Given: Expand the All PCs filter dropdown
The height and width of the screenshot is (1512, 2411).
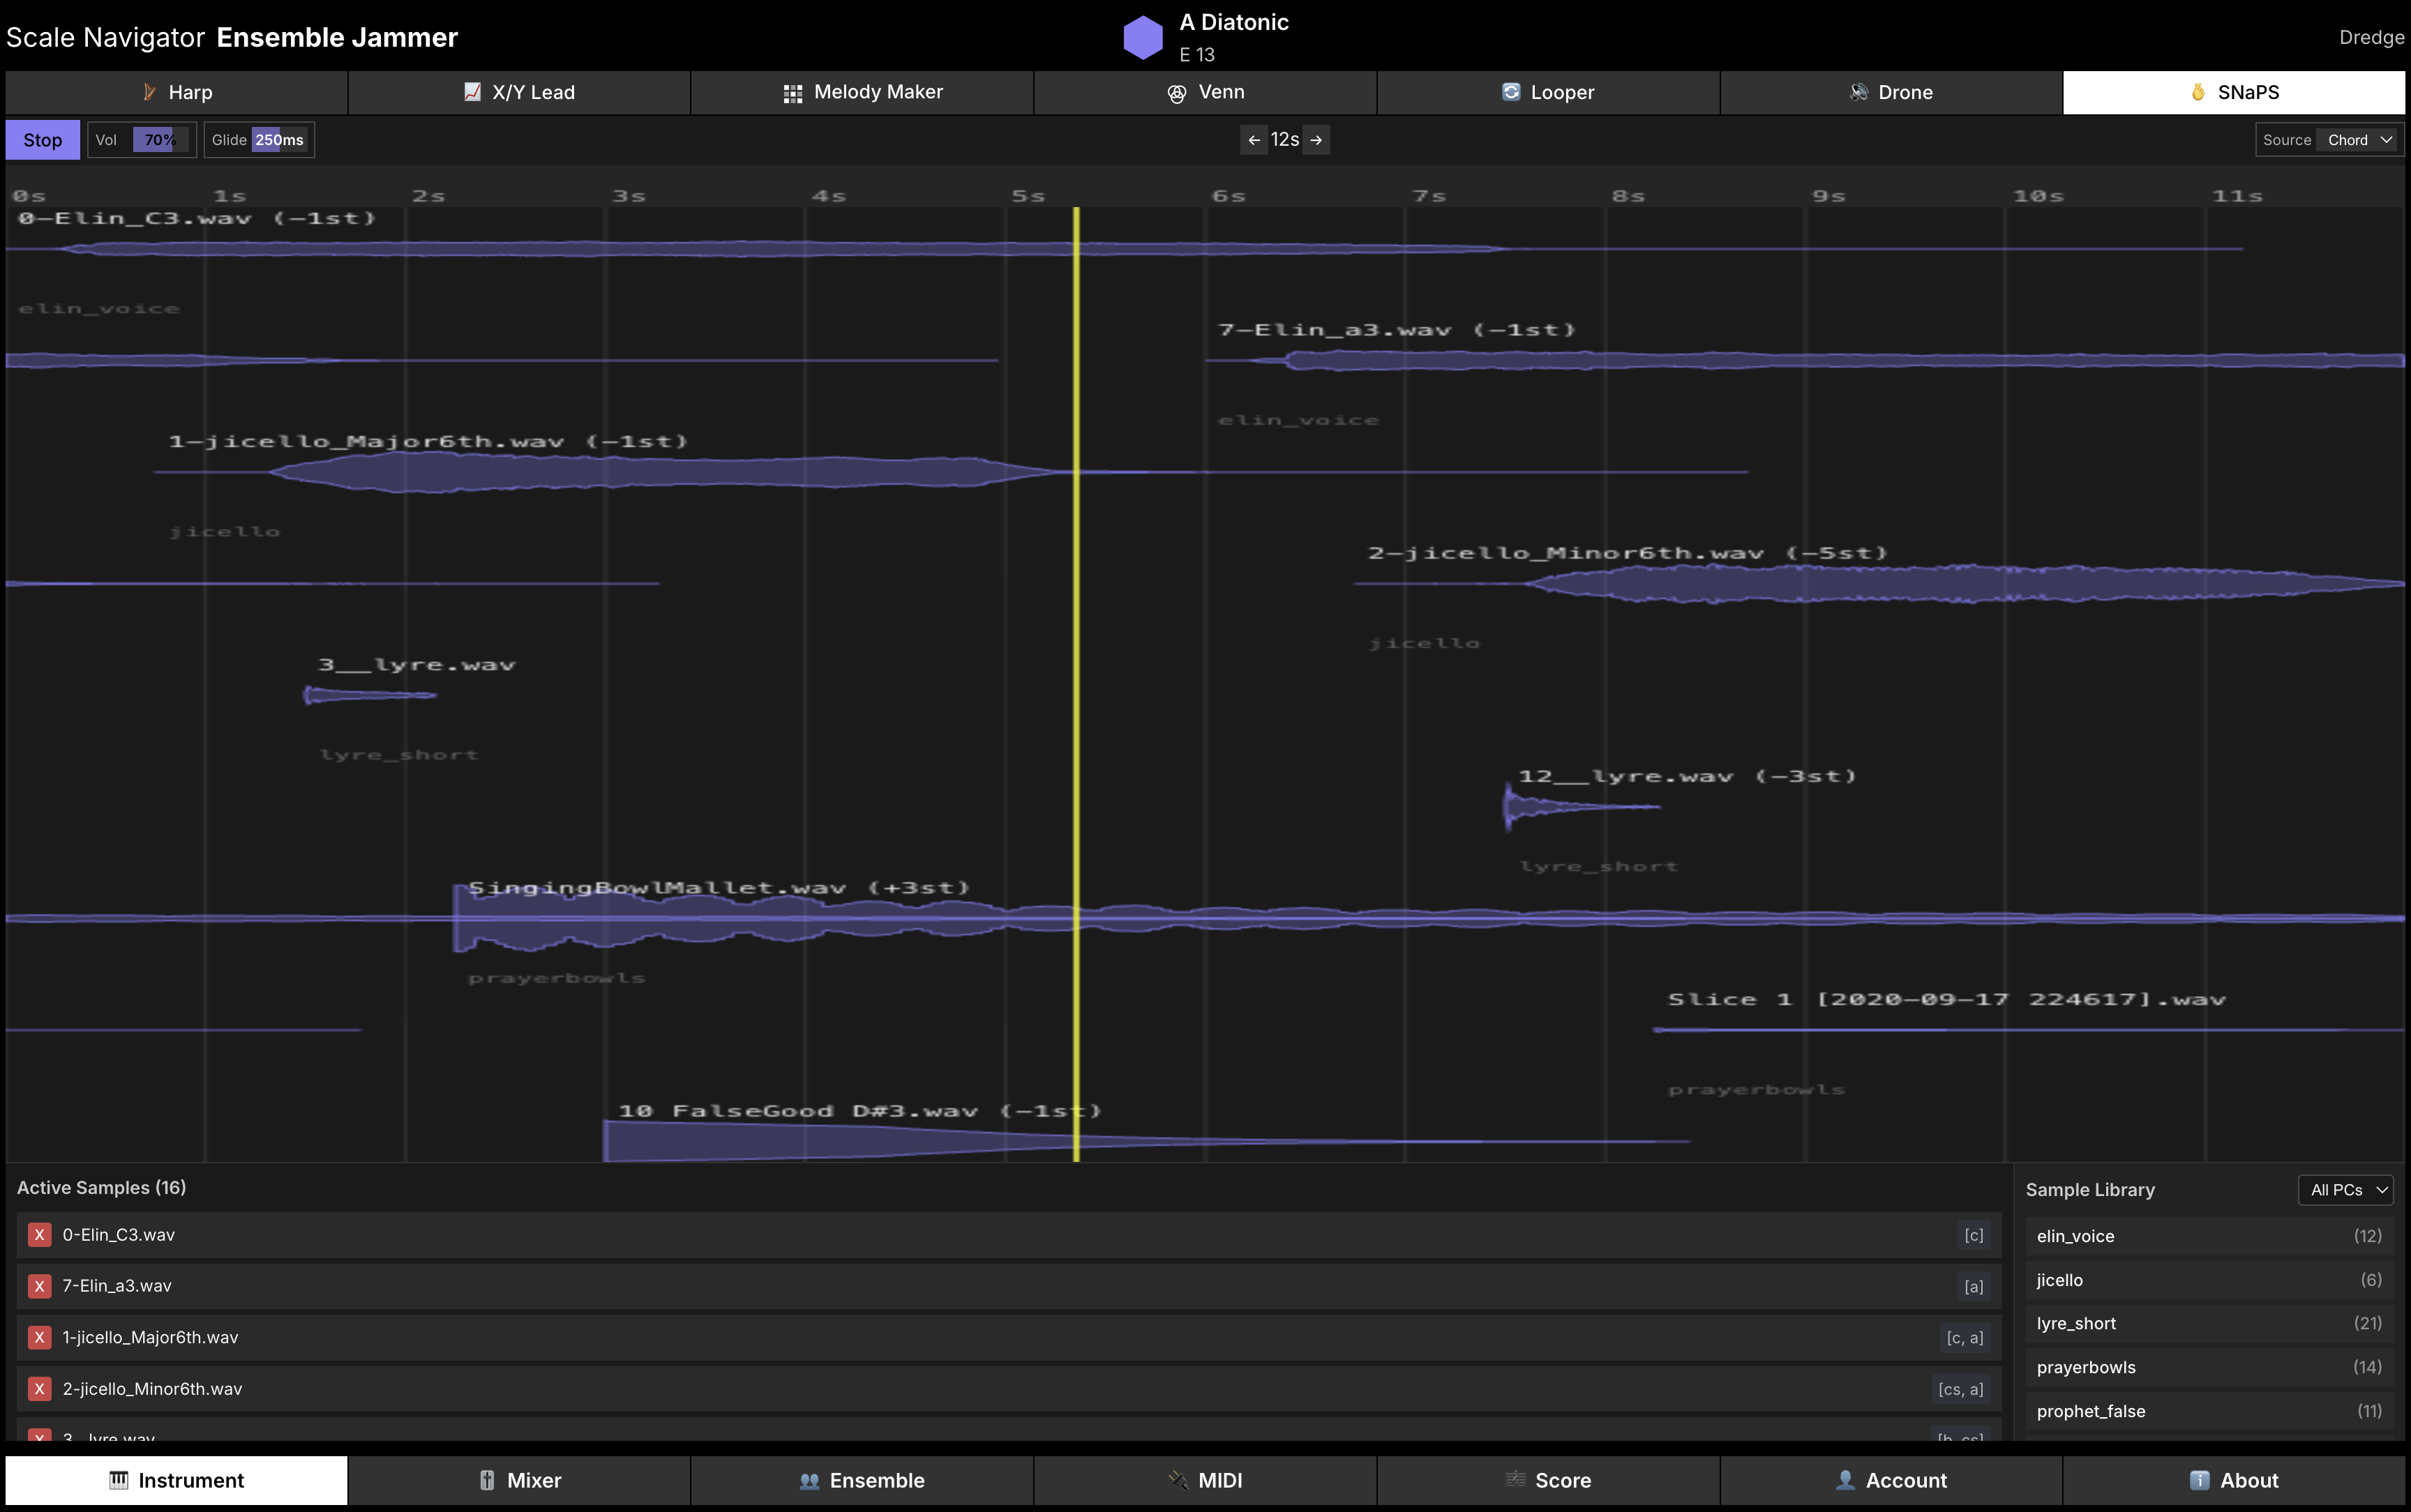Looking at the screenshot, I should [x=2345, y=1190].
